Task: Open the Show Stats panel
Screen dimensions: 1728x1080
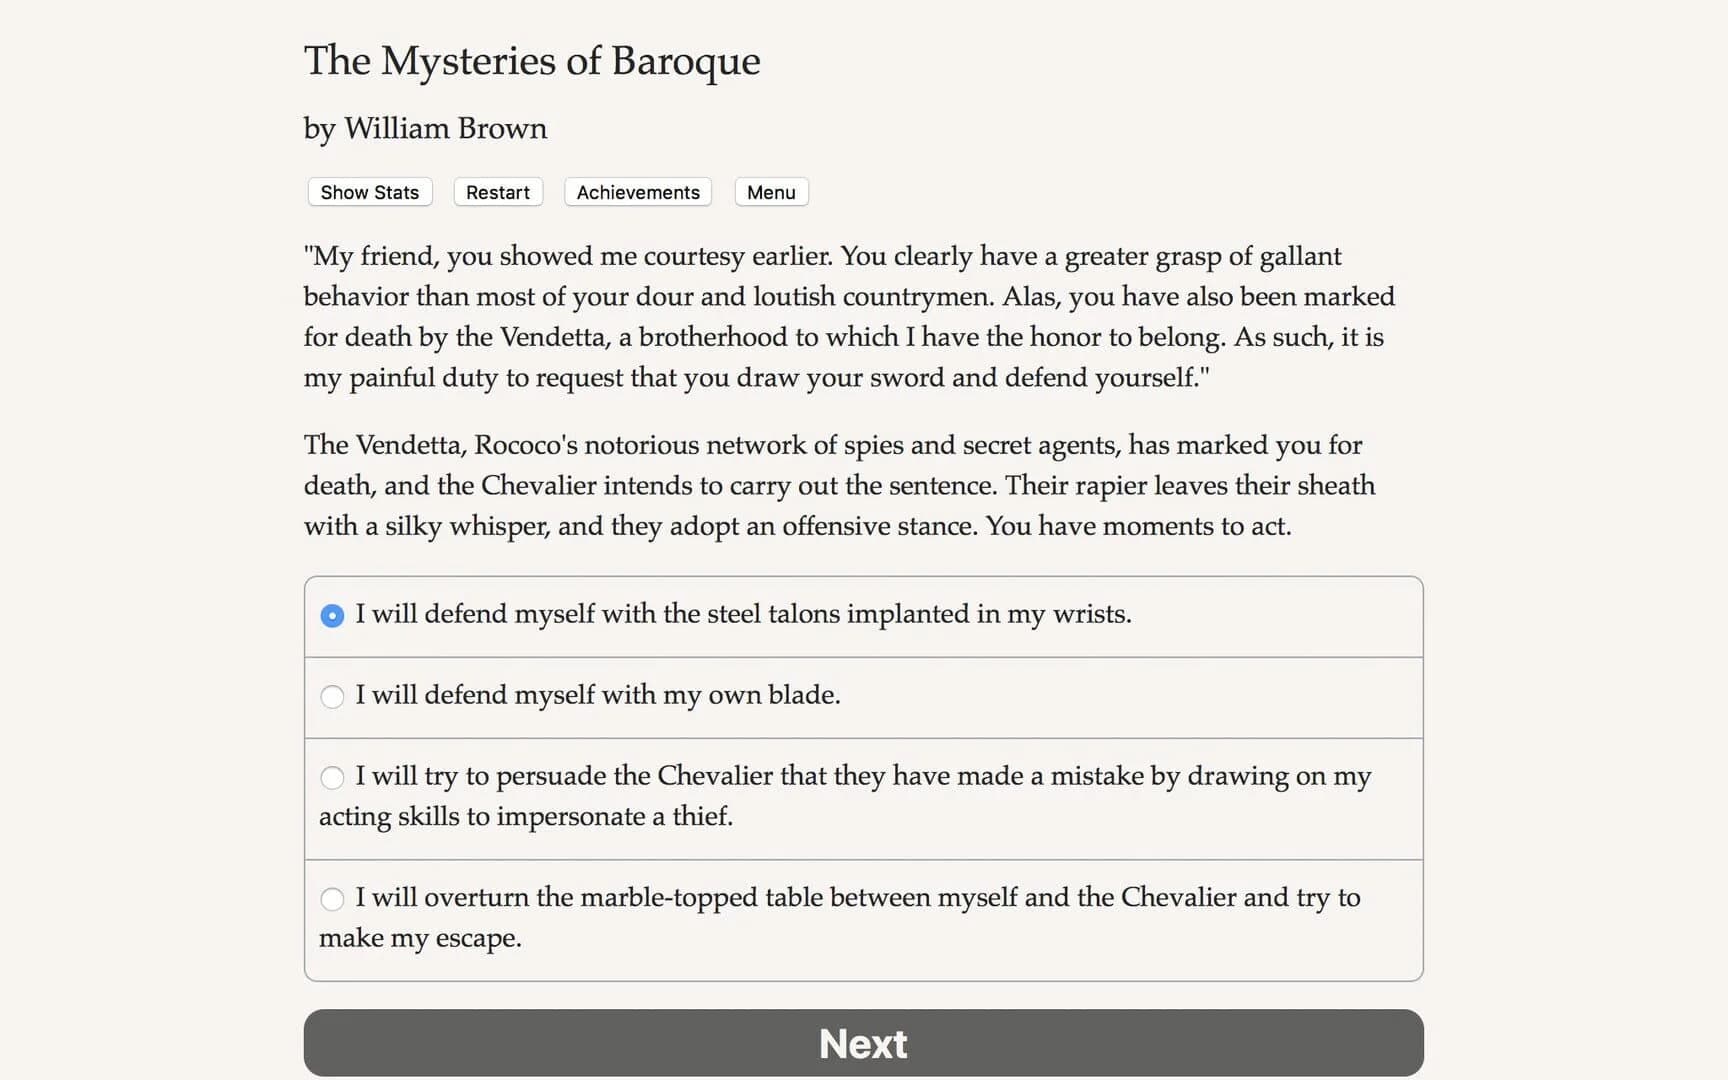Action: (369, 192)
